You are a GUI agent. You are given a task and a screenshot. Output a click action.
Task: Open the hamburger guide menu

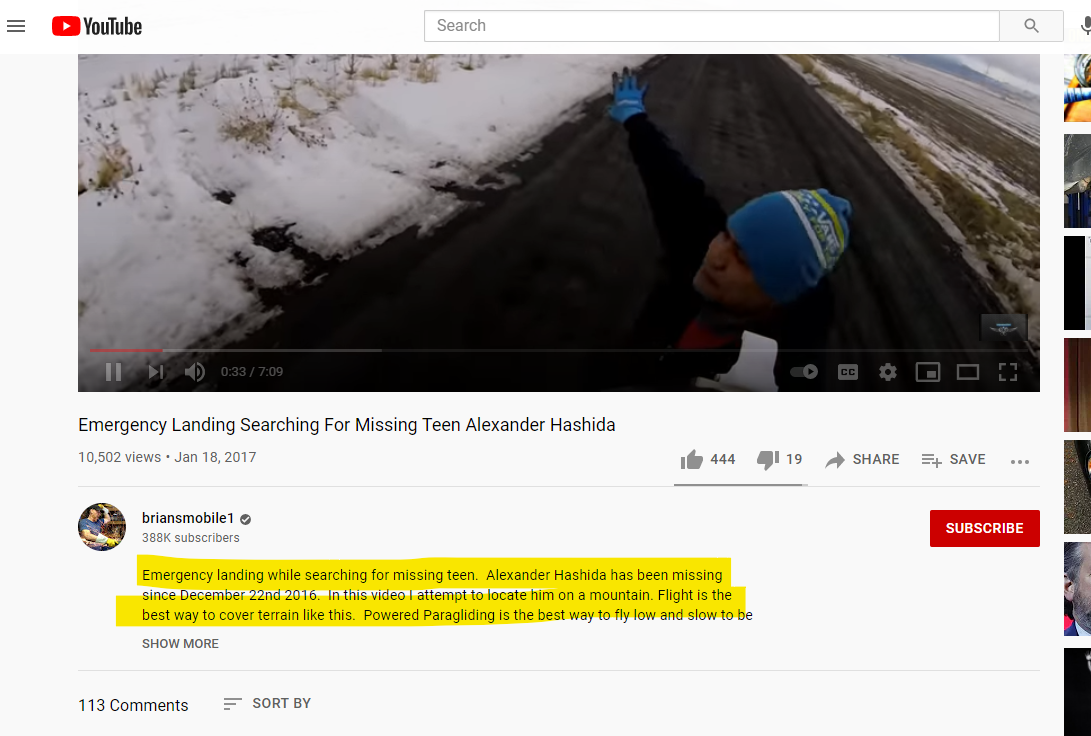16,26
